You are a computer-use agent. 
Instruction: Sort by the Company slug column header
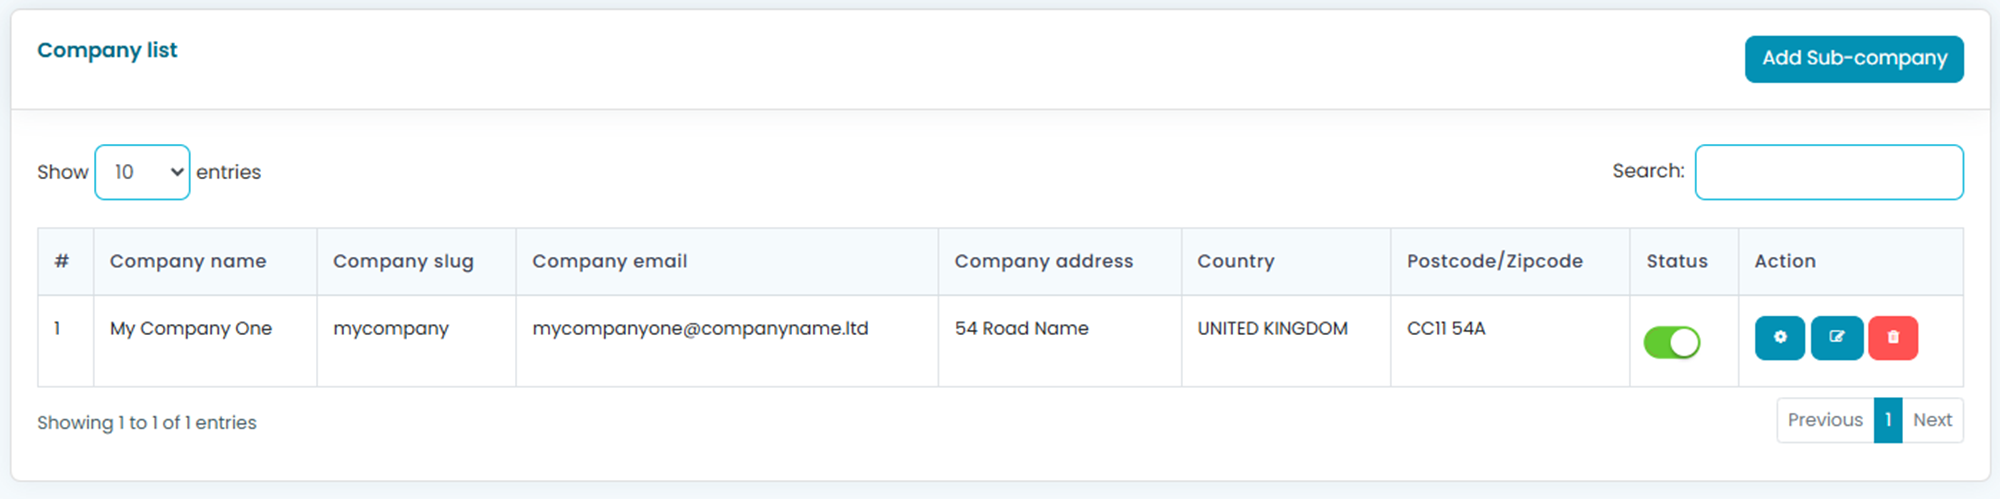click(403, 261)
